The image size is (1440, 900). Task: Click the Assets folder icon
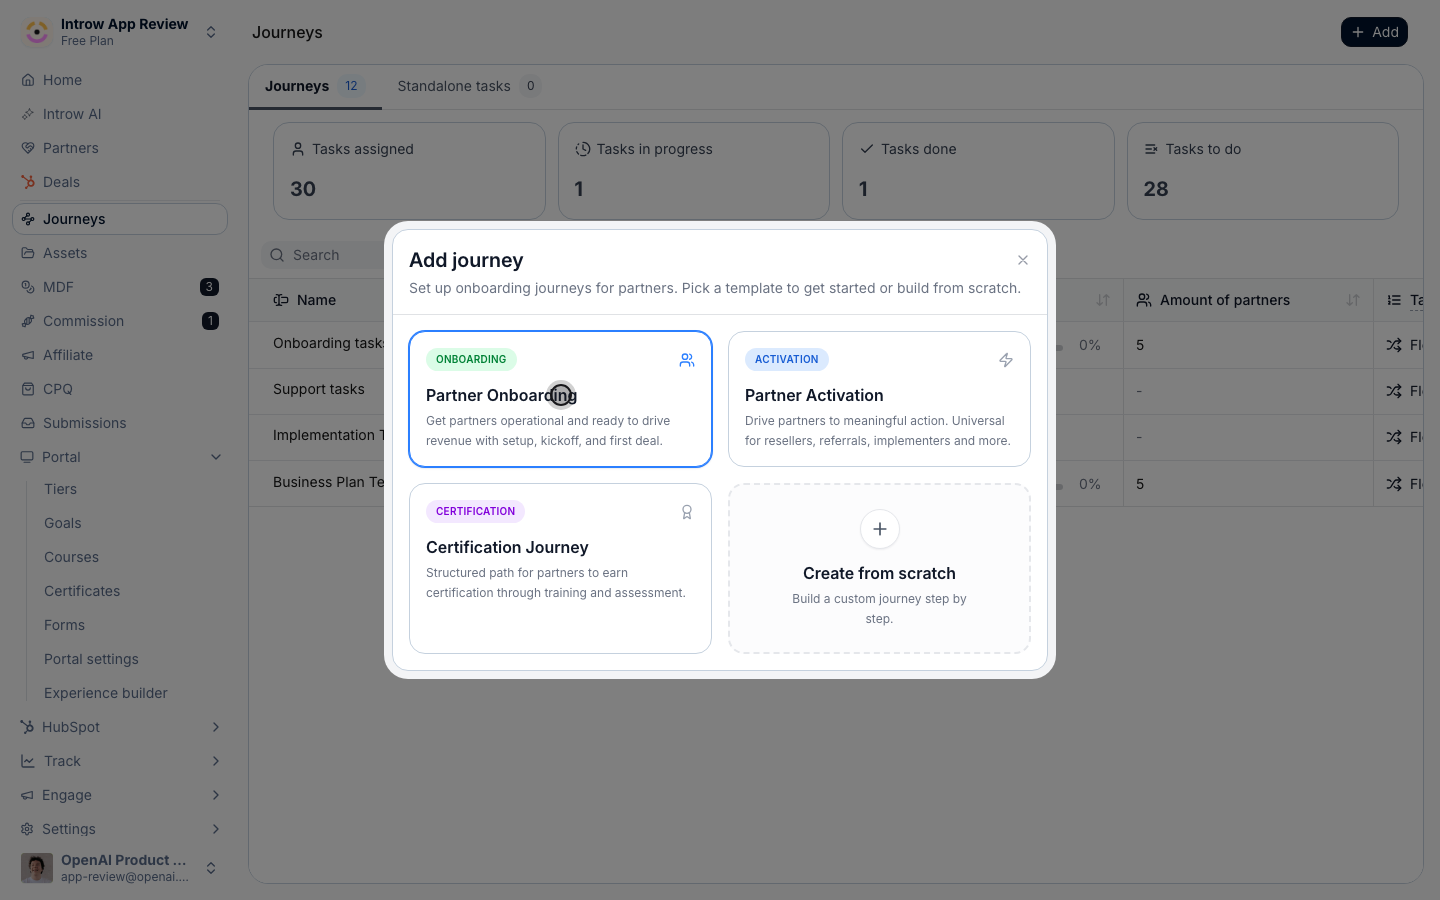pyautogui.click(x=28, y=253)
